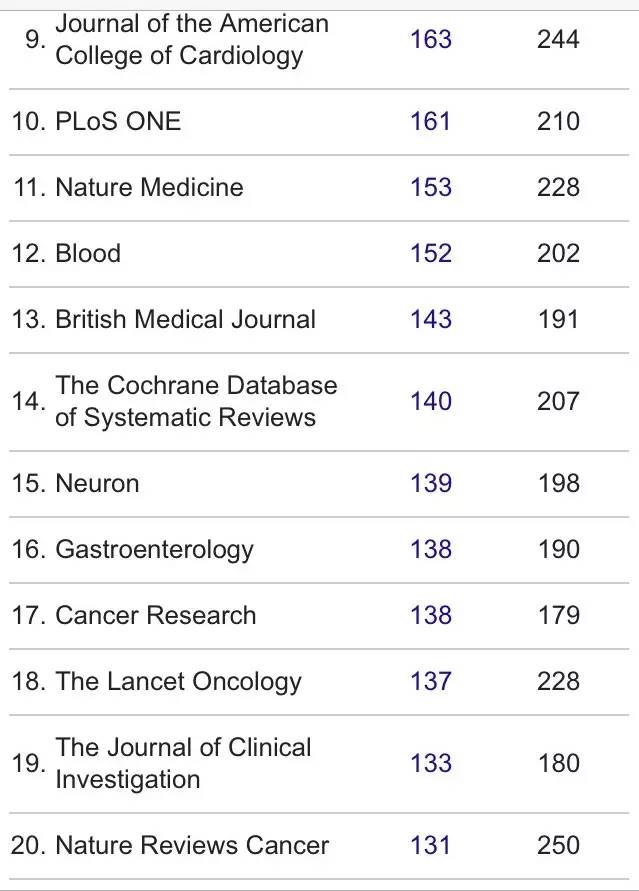Screen dimensions: 639x891
Task: Open British Medical Journal h5-index 143
Action: point(431,320)
